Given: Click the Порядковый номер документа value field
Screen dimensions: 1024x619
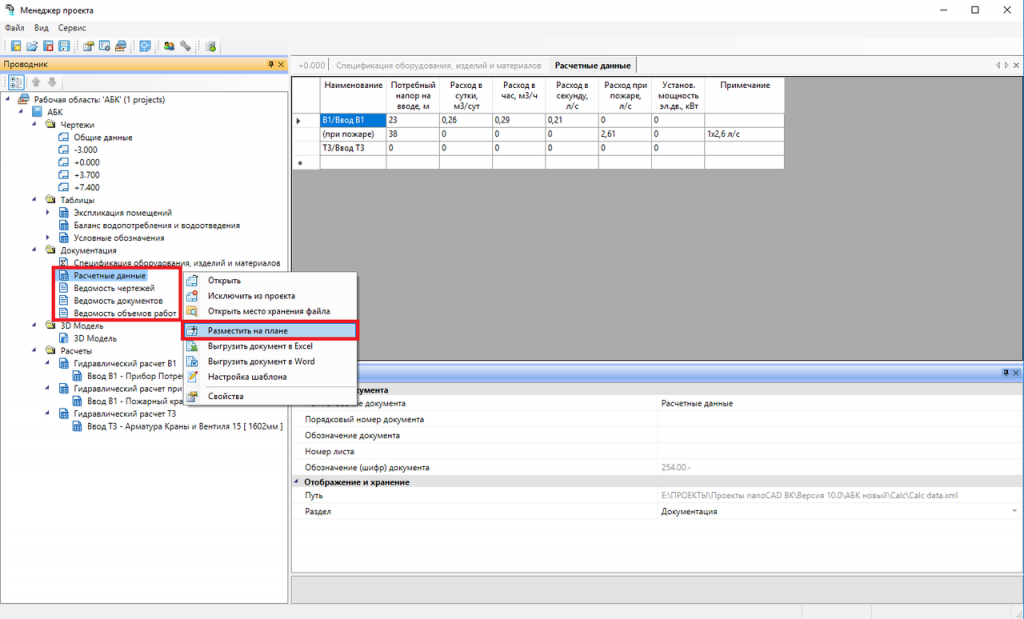Looking at the screenshot, I should [838, 419].
